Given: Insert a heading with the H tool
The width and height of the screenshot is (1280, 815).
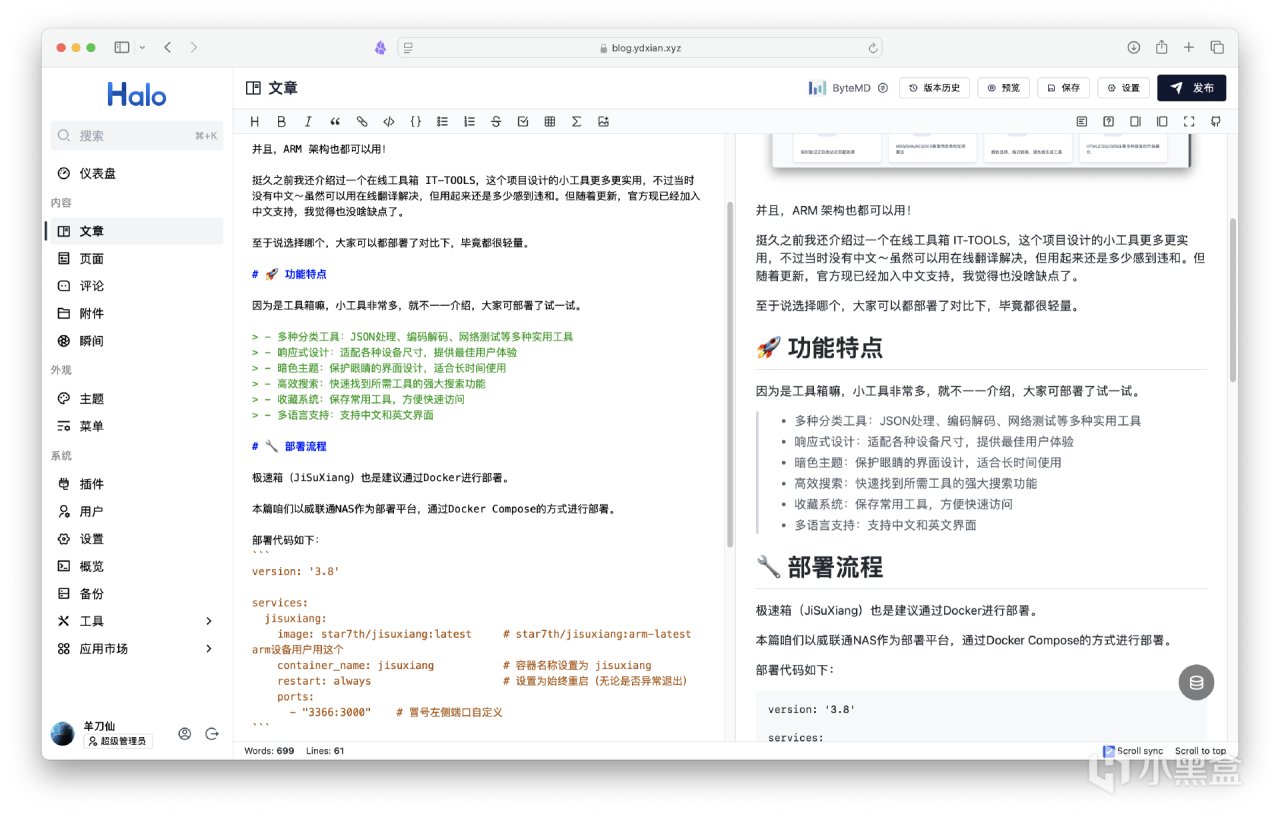Looking at the screenshot, I should pyautogui.click(x=254, y=122).
